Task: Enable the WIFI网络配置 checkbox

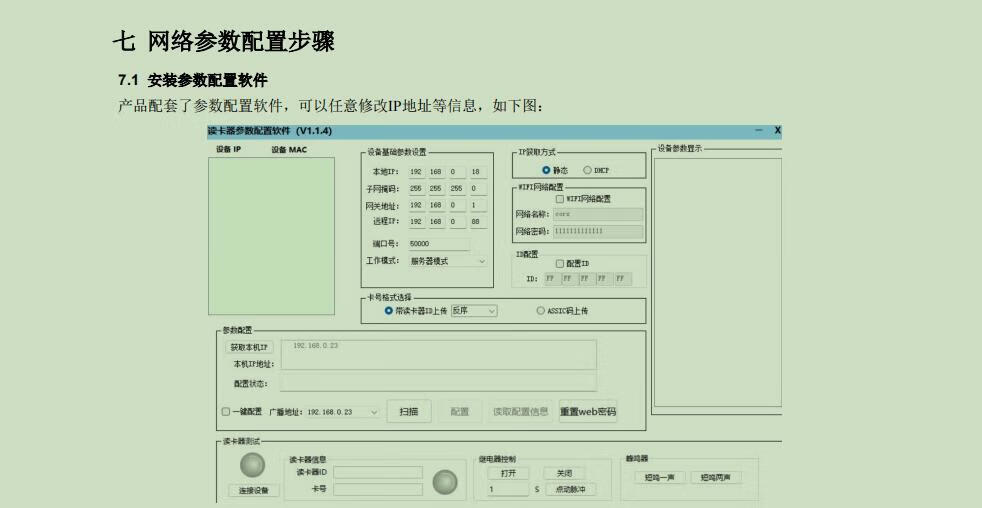Action: [559, 198]
